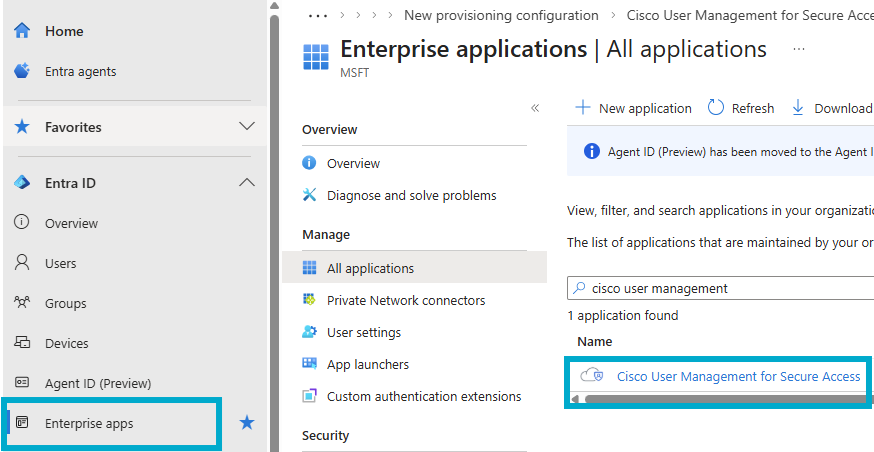Click Download button label
Viewport: 874px width, 452px height.
(x=843, y=108)
